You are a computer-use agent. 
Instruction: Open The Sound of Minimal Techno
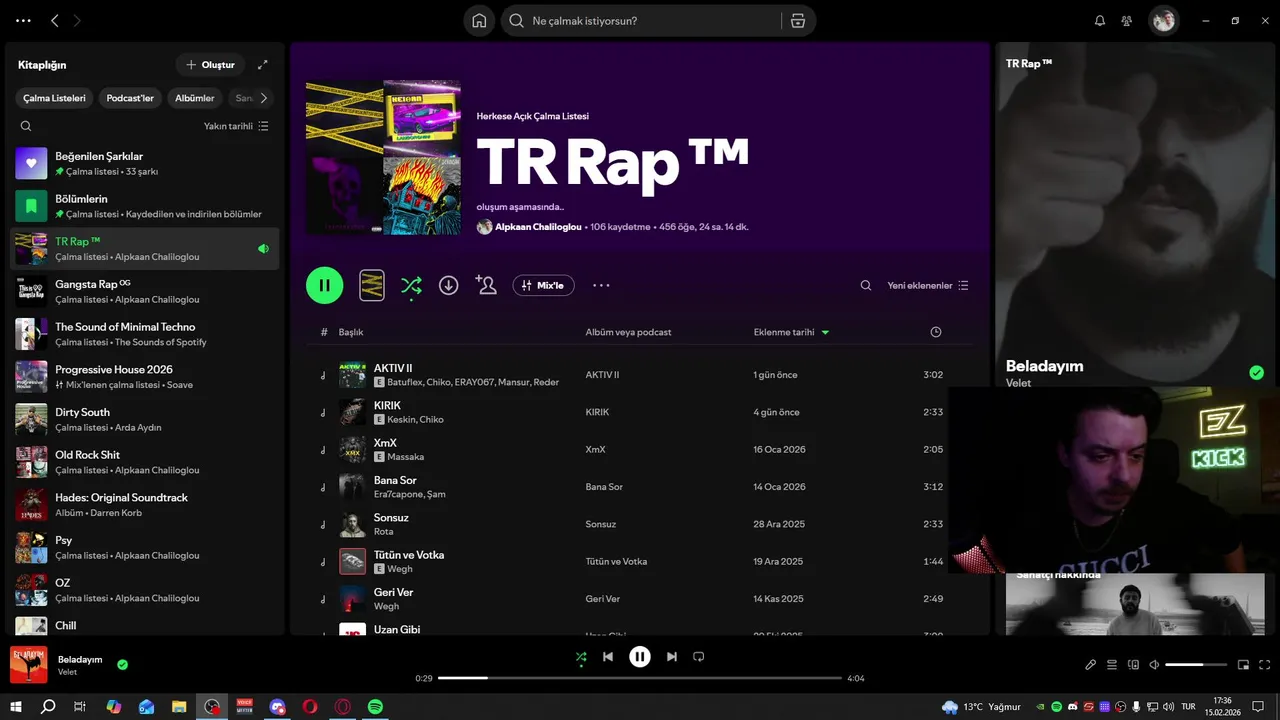145,334
